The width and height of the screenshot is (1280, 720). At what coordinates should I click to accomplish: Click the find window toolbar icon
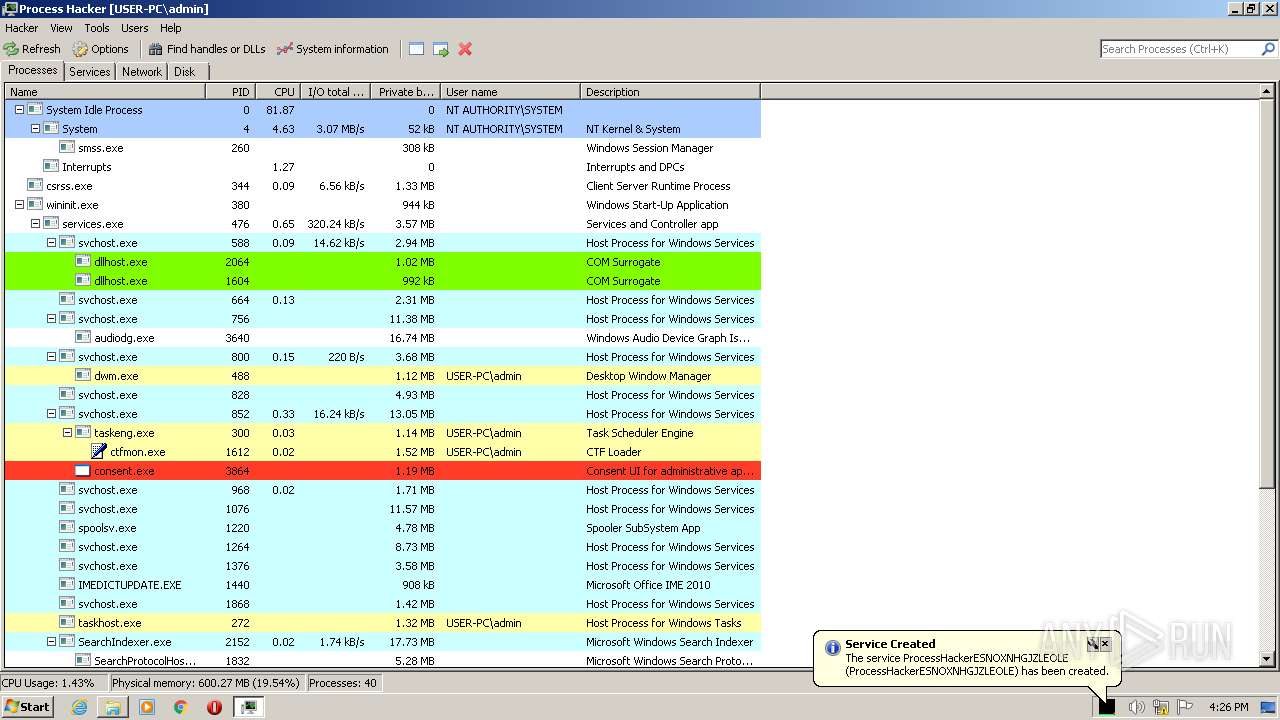[x=417, y=49]
